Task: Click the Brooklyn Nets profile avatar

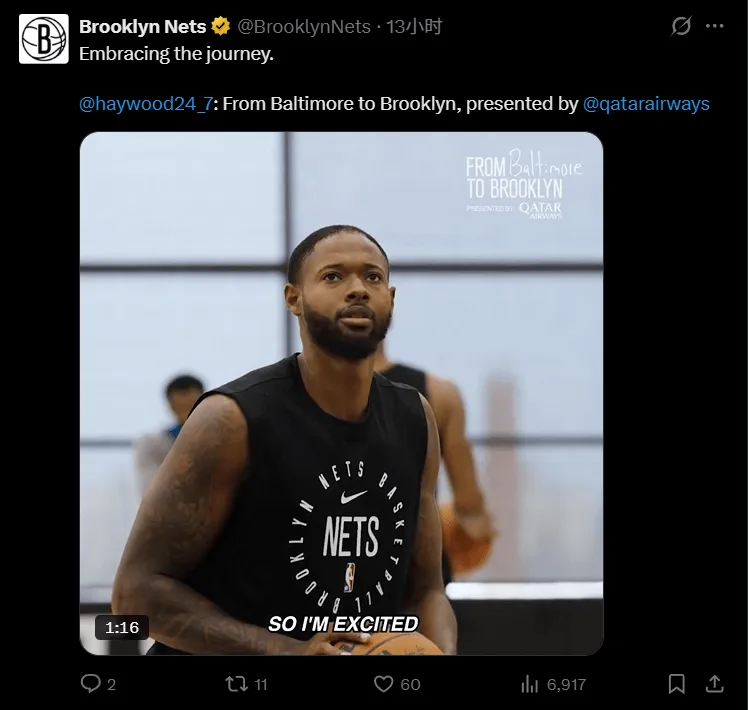Action: pyautogui.click(x=44, y=39)
